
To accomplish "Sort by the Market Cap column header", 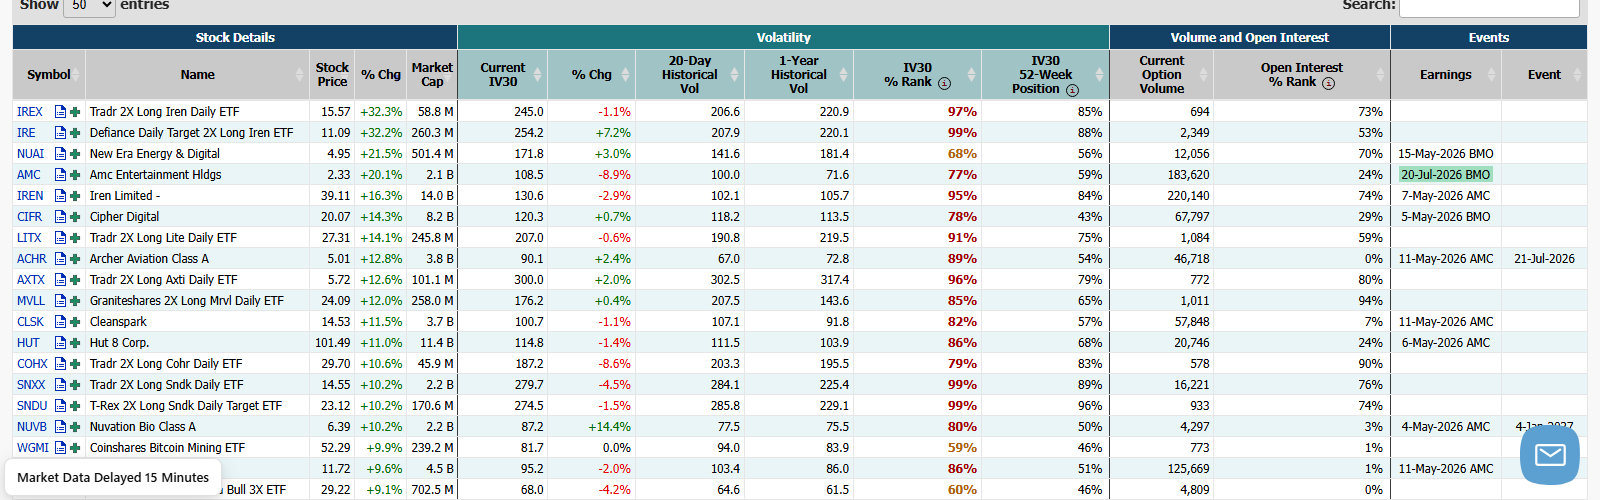I will 432,75.
